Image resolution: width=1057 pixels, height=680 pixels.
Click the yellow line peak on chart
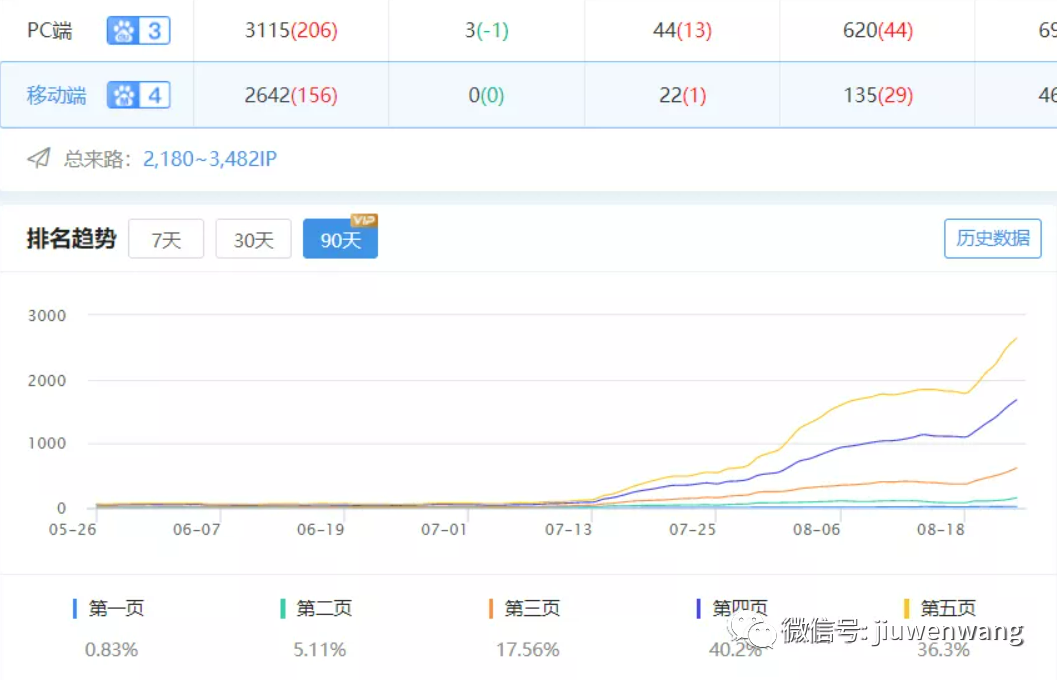[1016, 338]
